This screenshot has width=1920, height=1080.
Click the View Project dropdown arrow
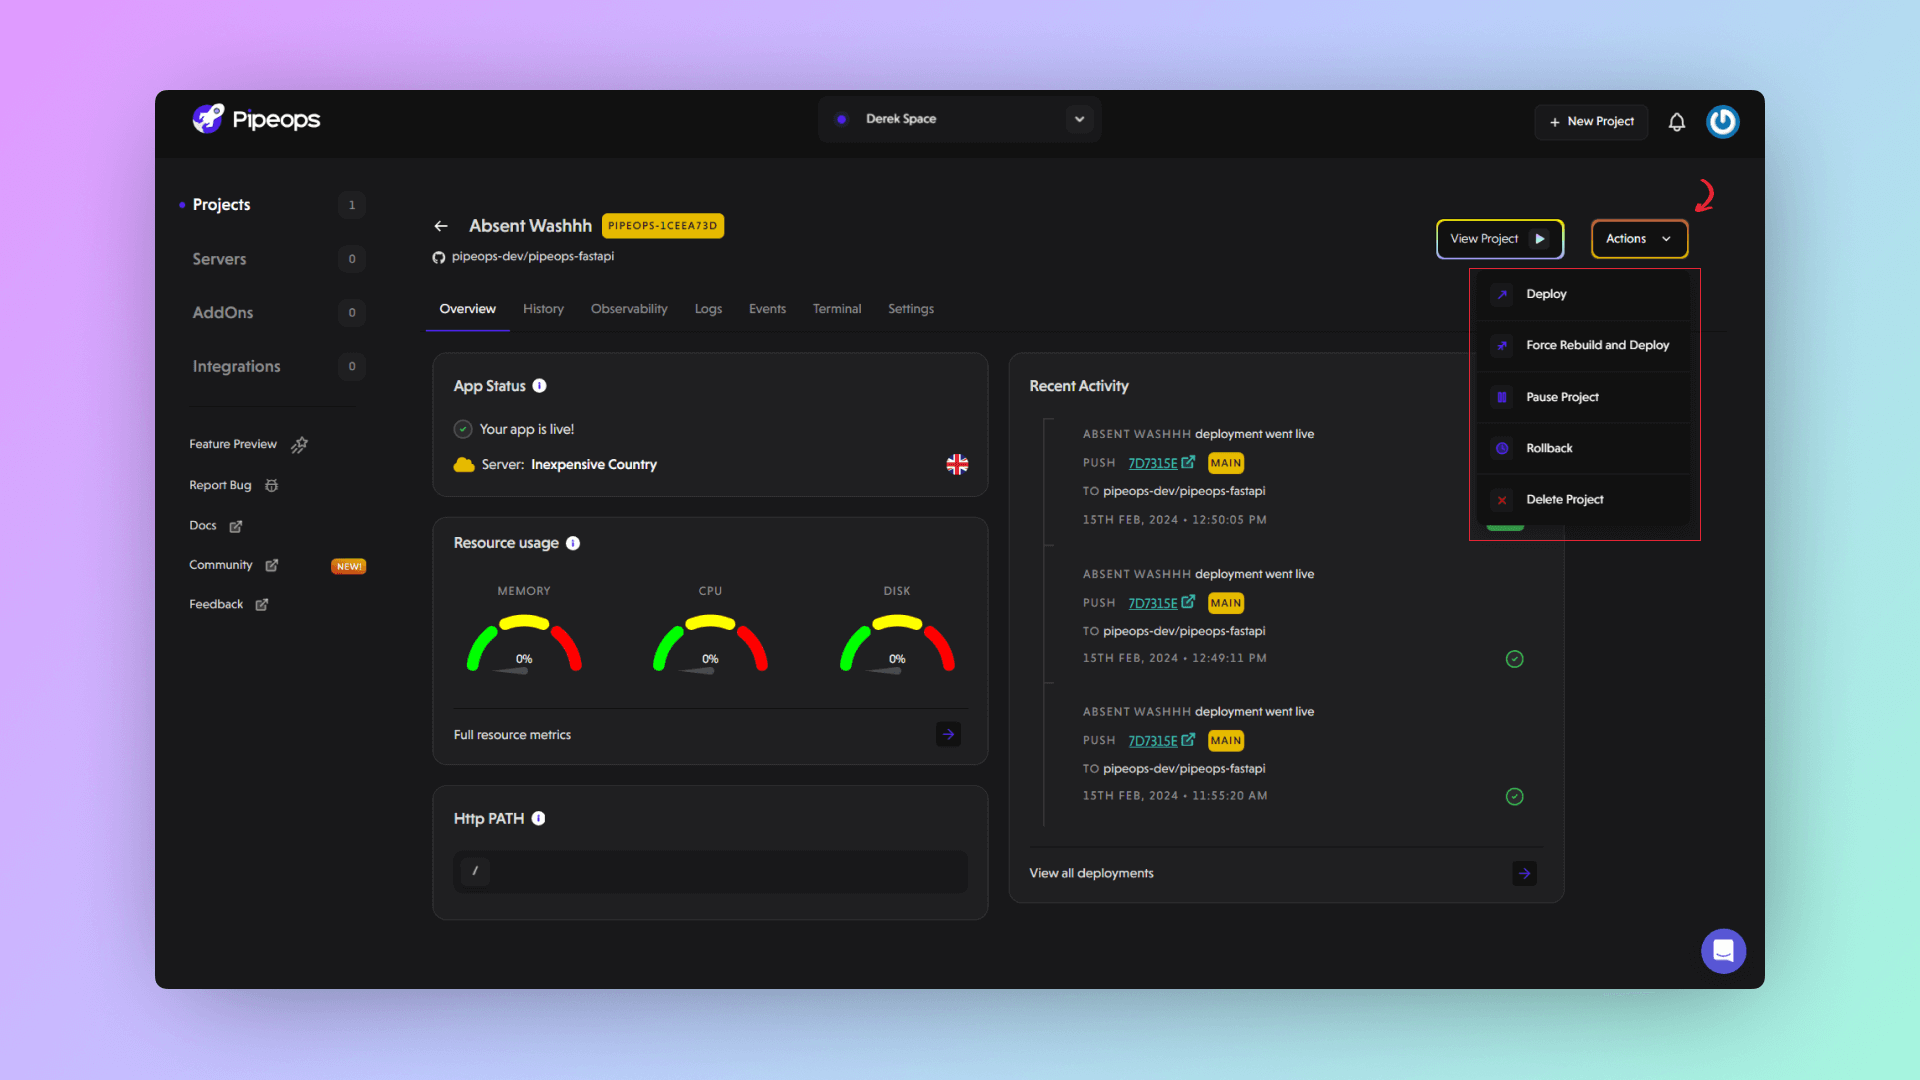pos(1539,237)
